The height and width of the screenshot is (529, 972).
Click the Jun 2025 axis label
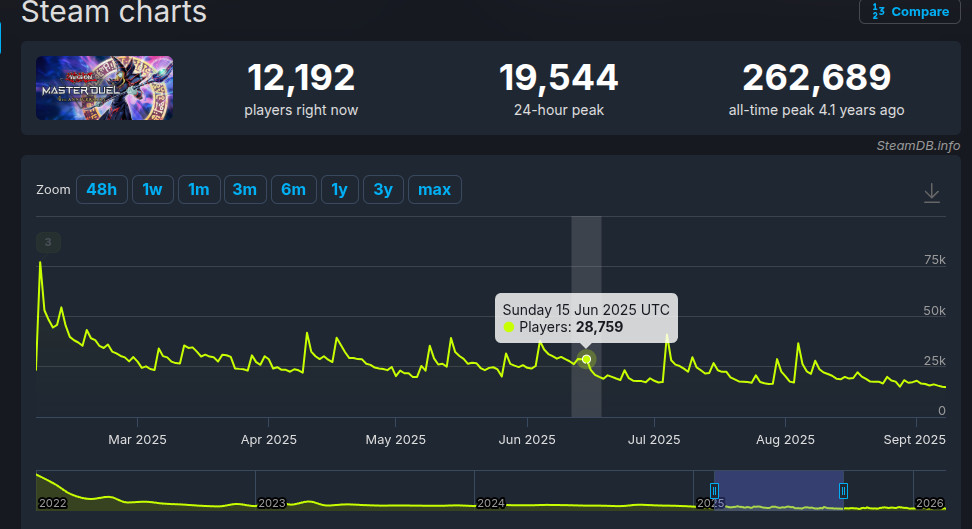pyautogui.click(x=527, y=440)
